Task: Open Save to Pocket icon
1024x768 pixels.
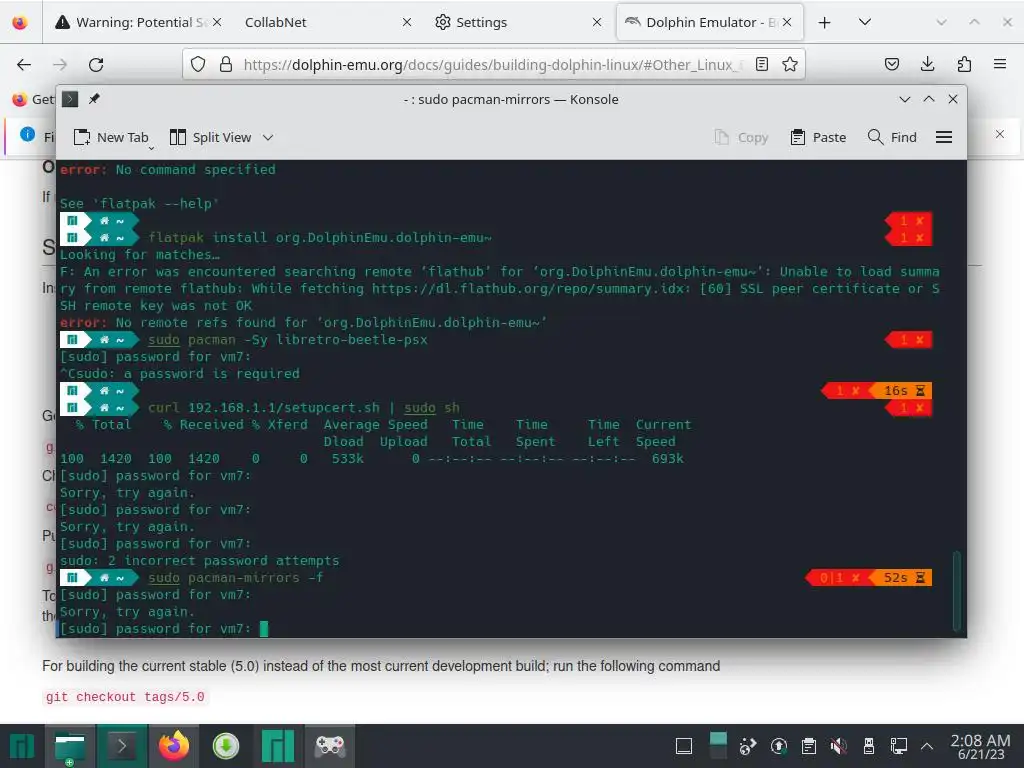Action: 892,64
